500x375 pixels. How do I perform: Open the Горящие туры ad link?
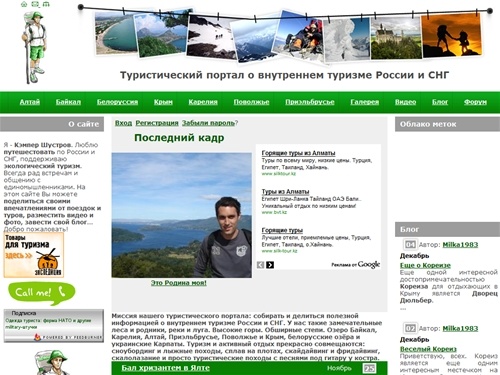pyautogui.click(x=282, y=230)
